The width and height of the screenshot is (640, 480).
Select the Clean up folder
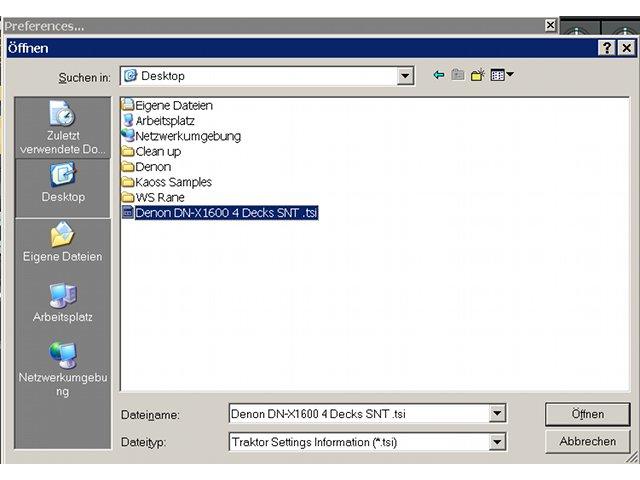tap(151, 151)
